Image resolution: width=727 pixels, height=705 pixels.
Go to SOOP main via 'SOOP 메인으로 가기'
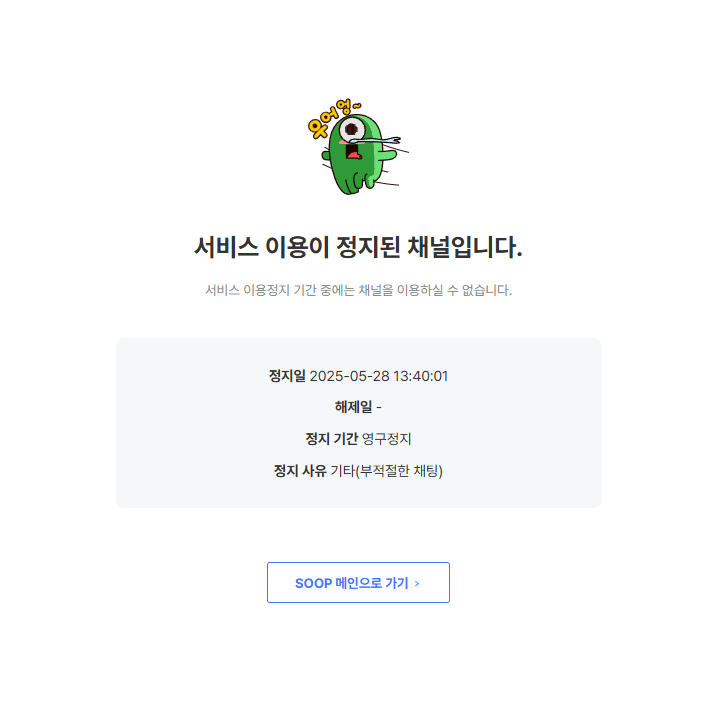358,583
